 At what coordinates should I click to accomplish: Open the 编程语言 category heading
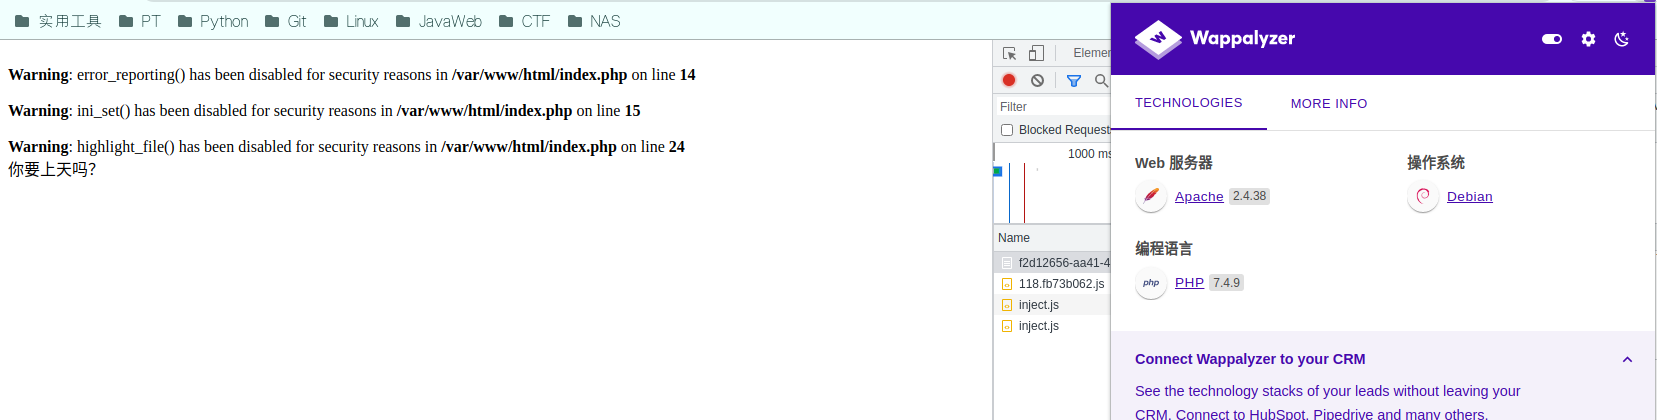(x=1164, y=249)
